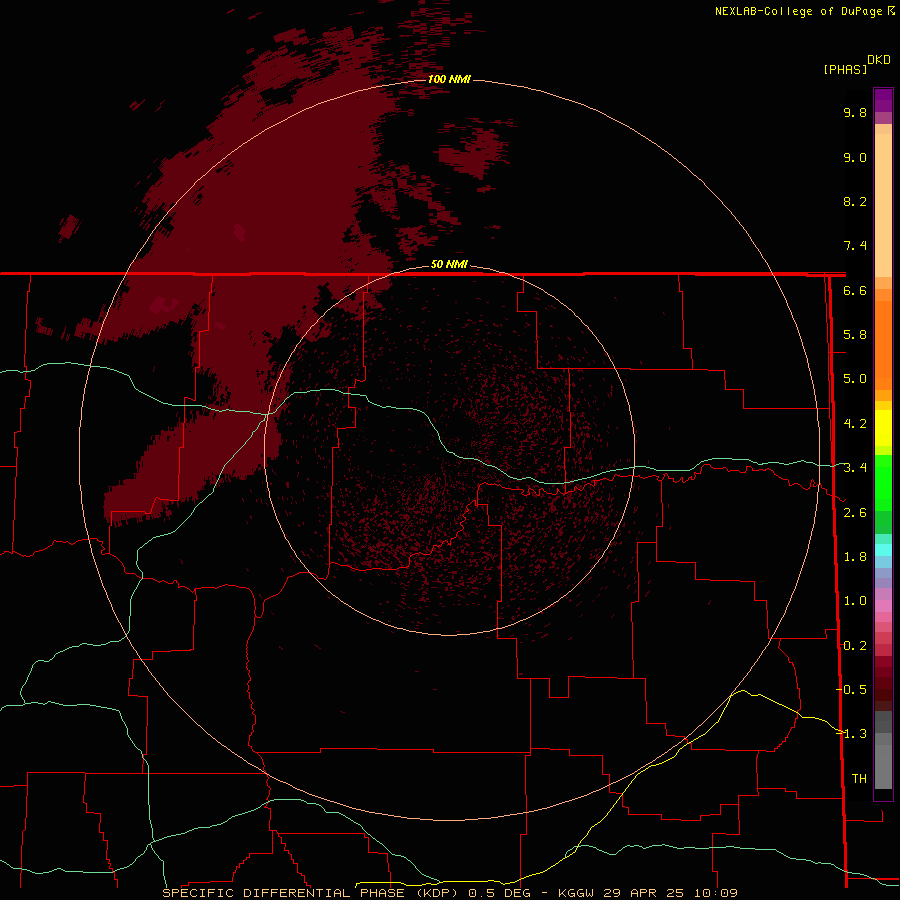Click the -0.5 value on the color scale
This screenshot has width=900, height=900.
coord(851,690)
